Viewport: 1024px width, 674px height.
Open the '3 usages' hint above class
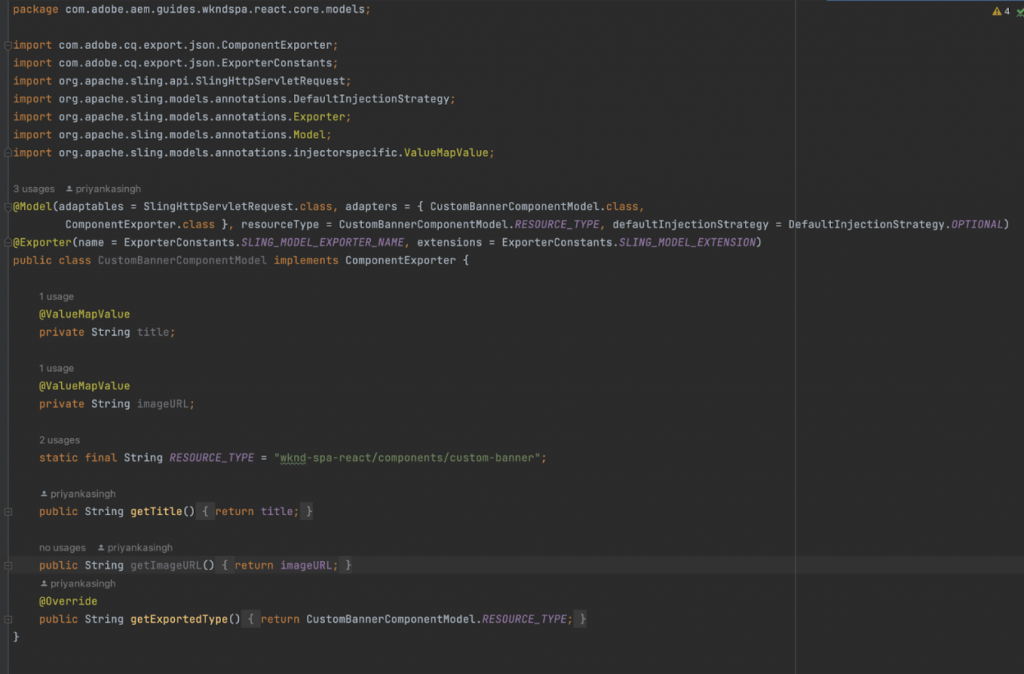(x=34, y=189)
